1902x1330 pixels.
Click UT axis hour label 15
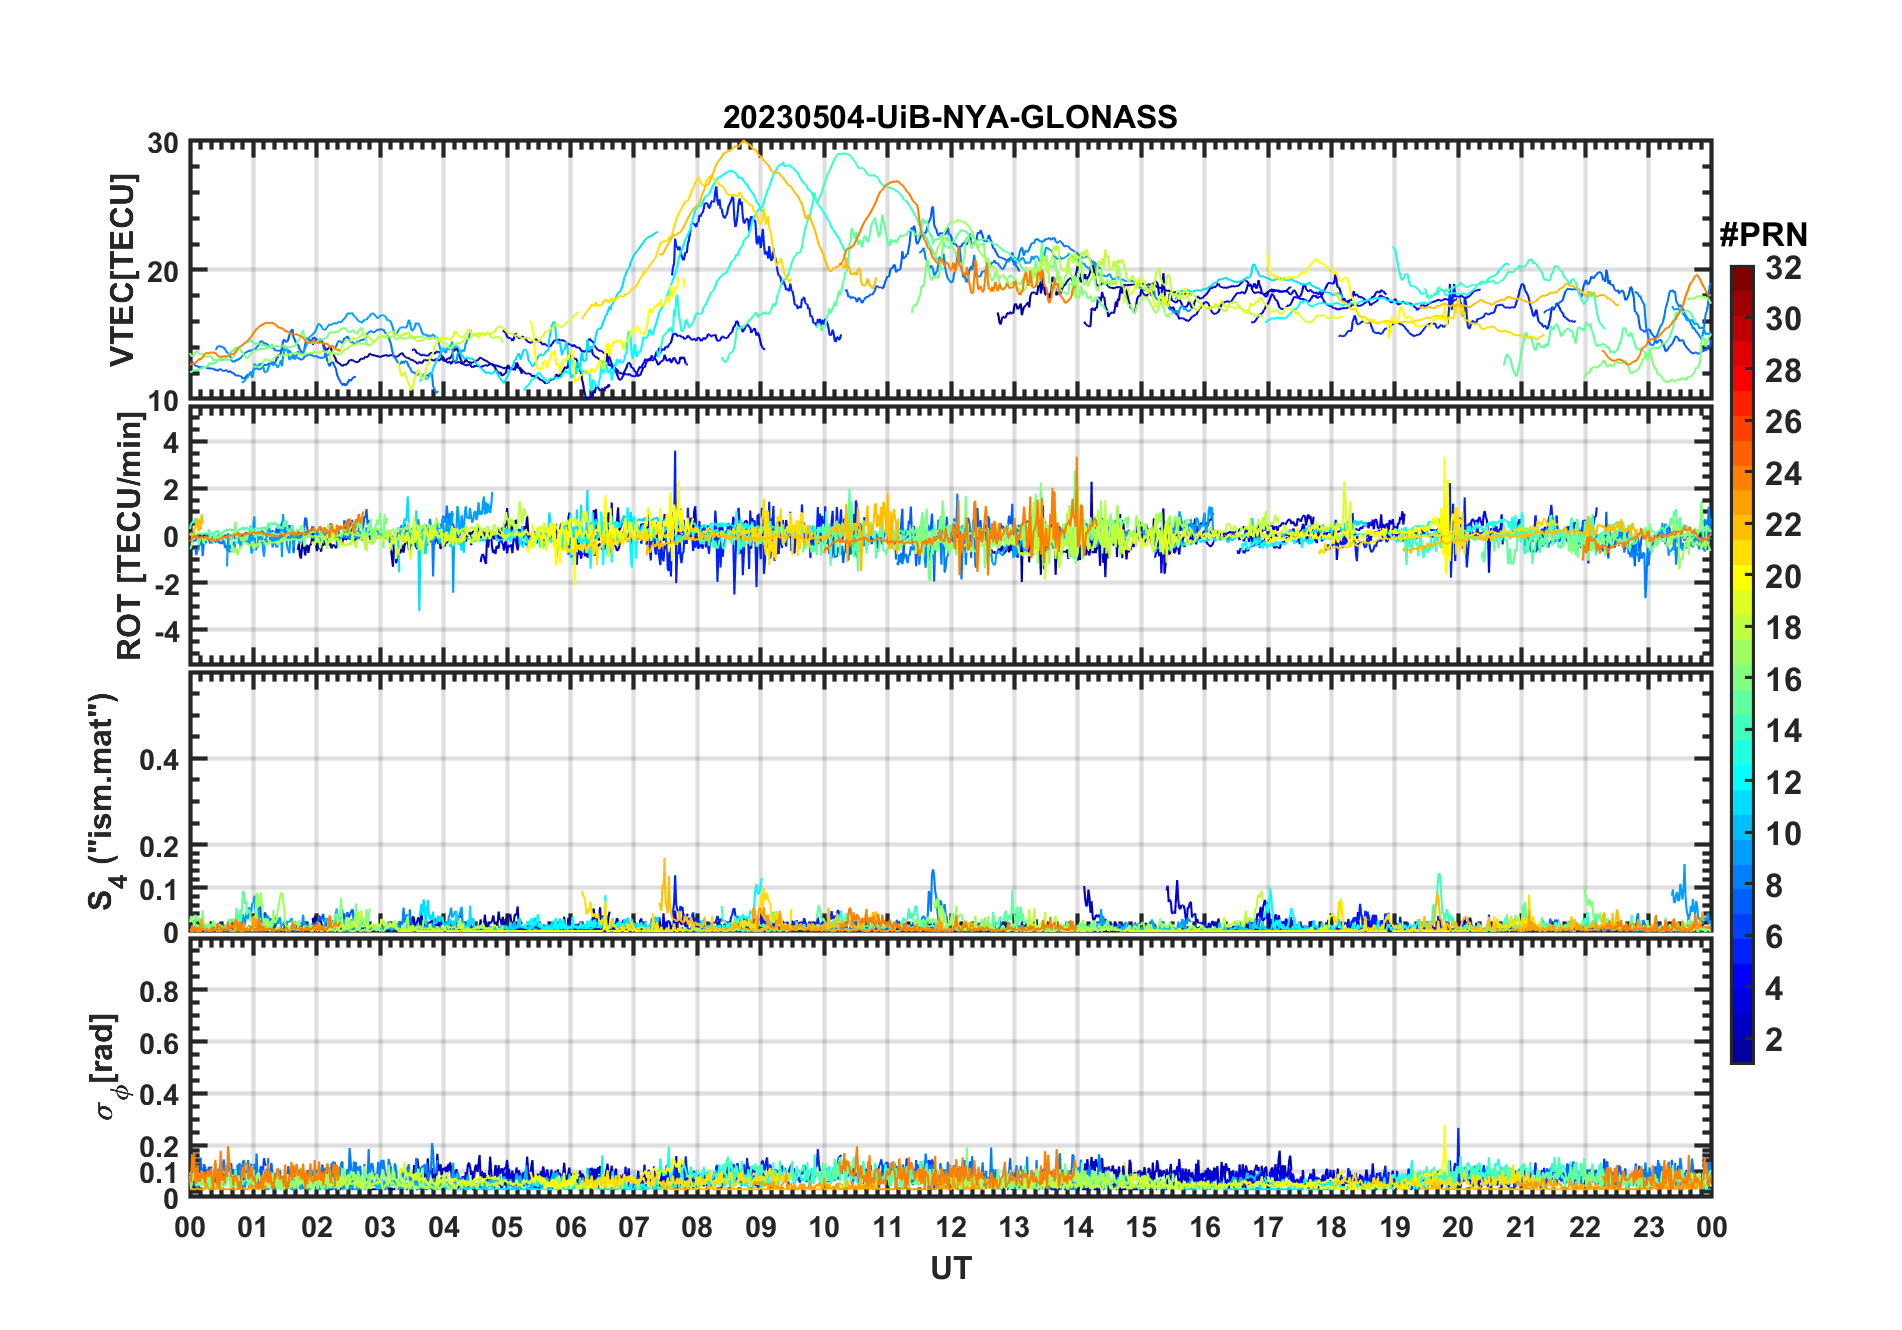tap(1141, 1228)
